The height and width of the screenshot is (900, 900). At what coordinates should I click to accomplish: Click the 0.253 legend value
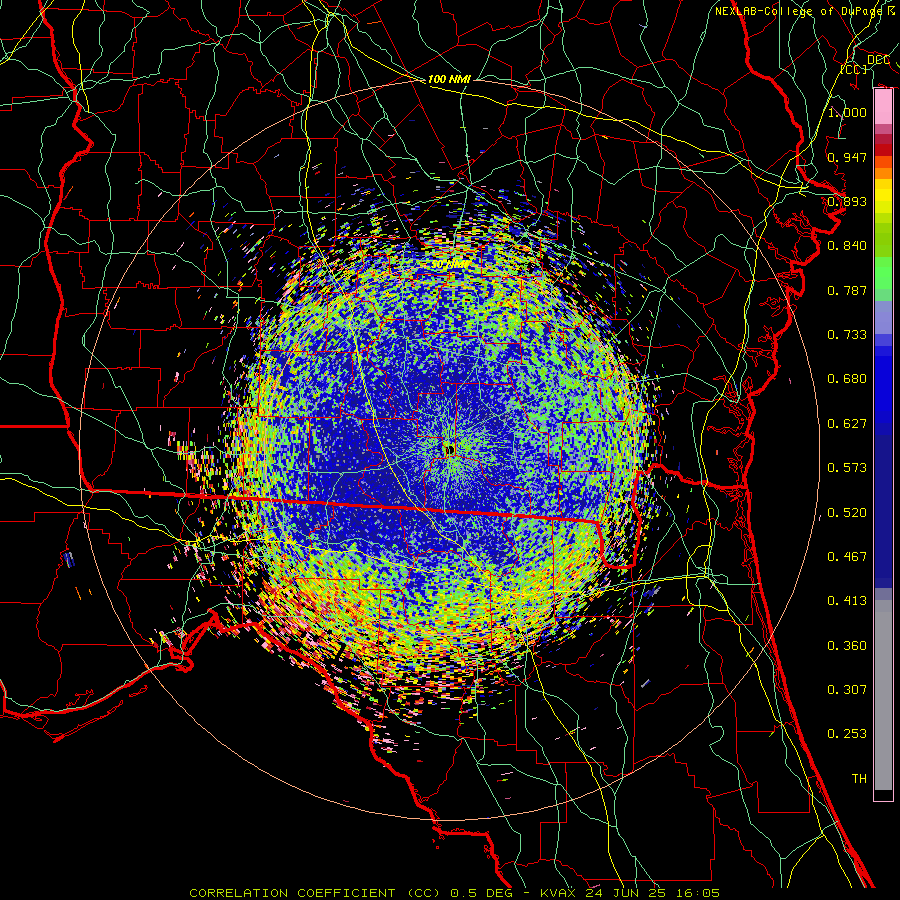[x=847, y=734]
